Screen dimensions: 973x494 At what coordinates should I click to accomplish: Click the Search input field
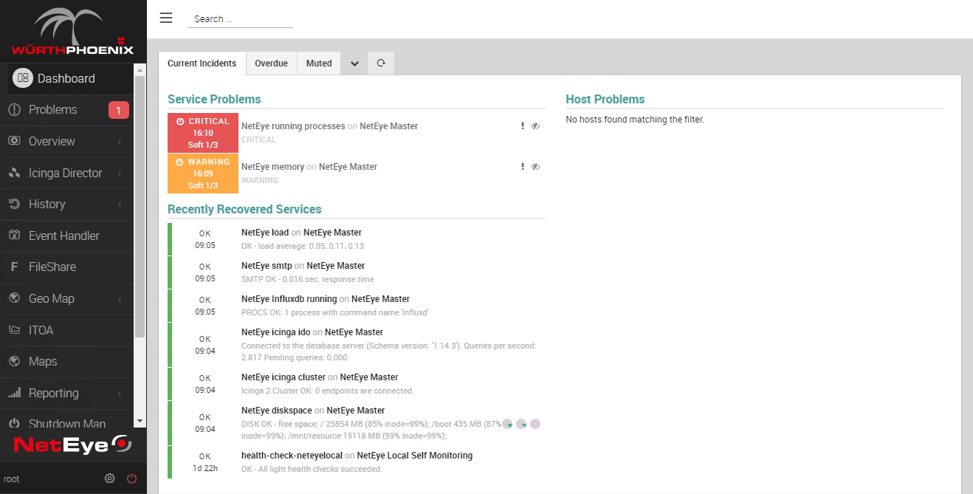coord(240,19)
